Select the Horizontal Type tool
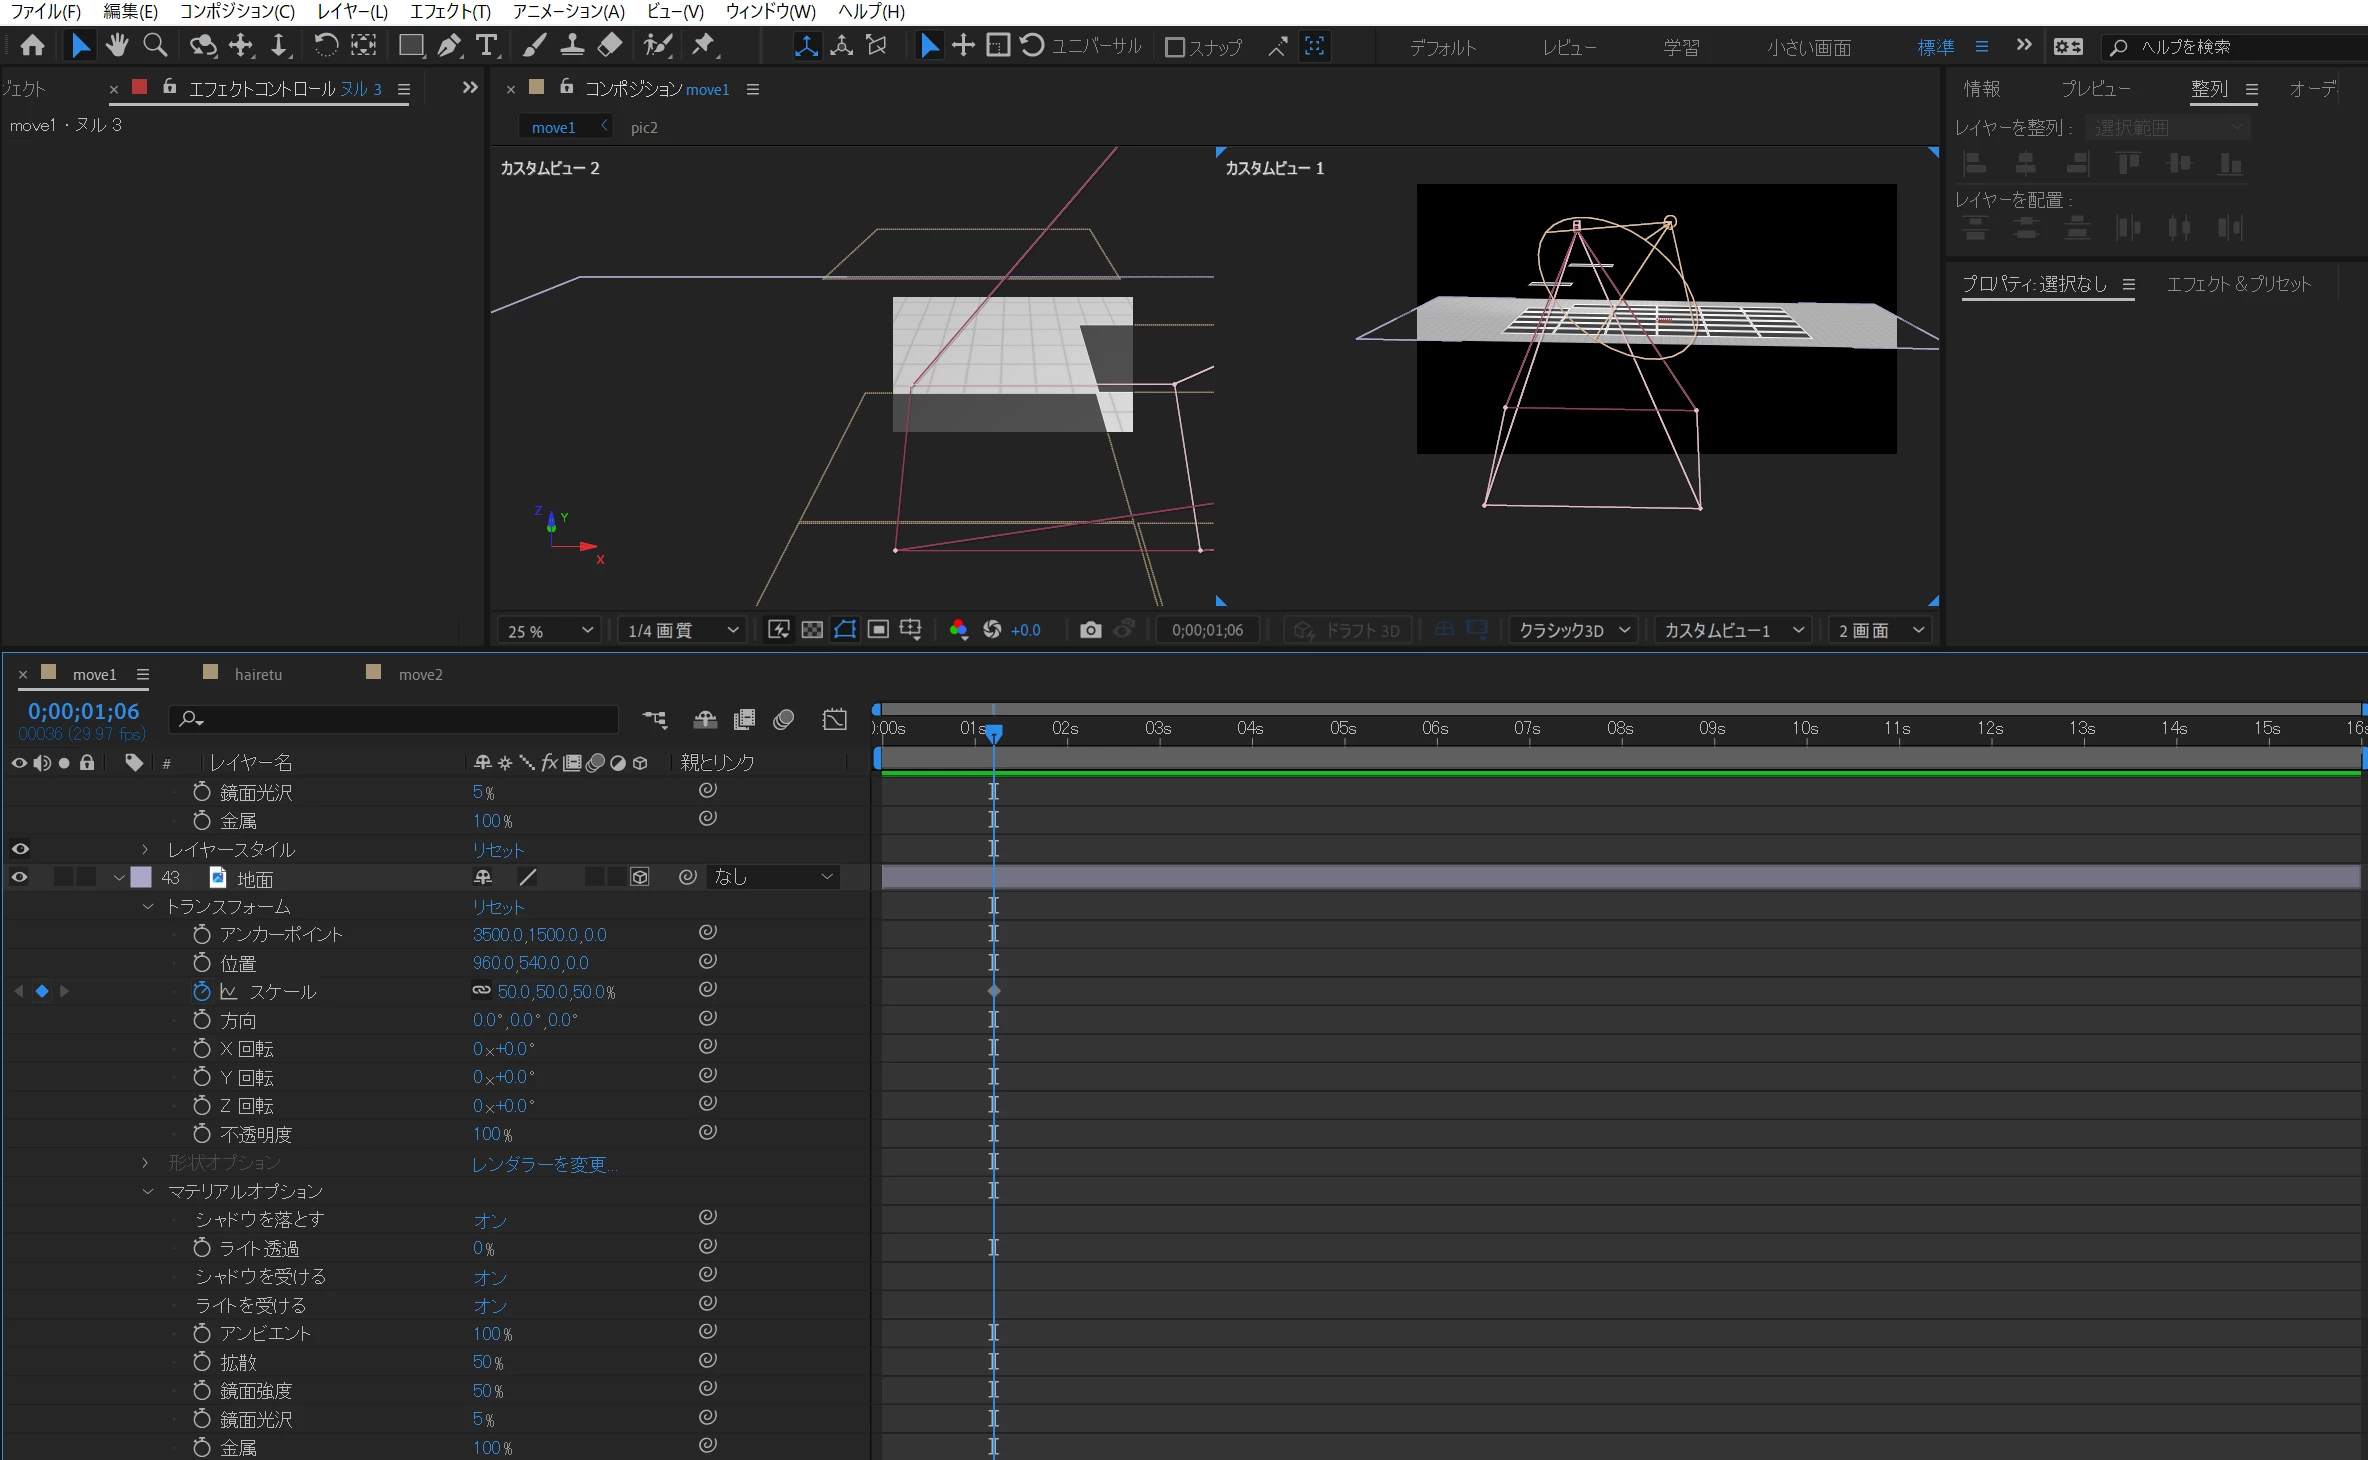 (486, 45)
